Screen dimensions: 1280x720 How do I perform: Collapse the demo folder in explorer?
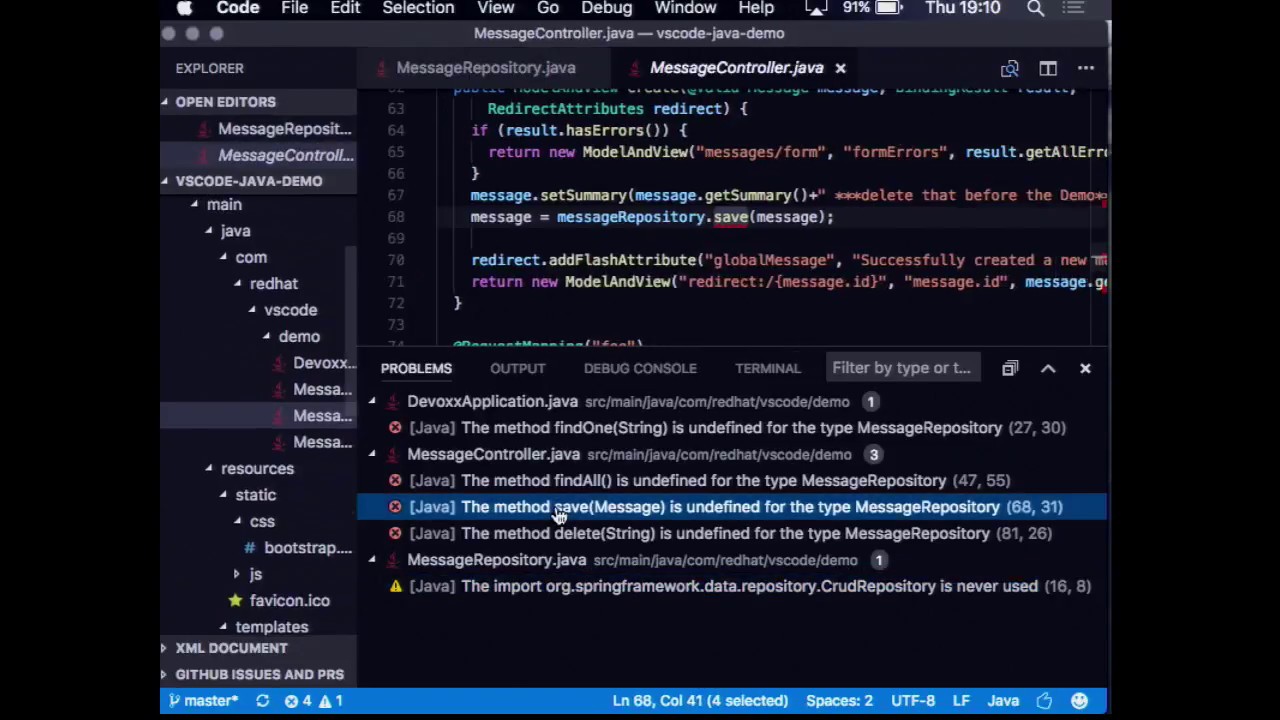[299, 337]
